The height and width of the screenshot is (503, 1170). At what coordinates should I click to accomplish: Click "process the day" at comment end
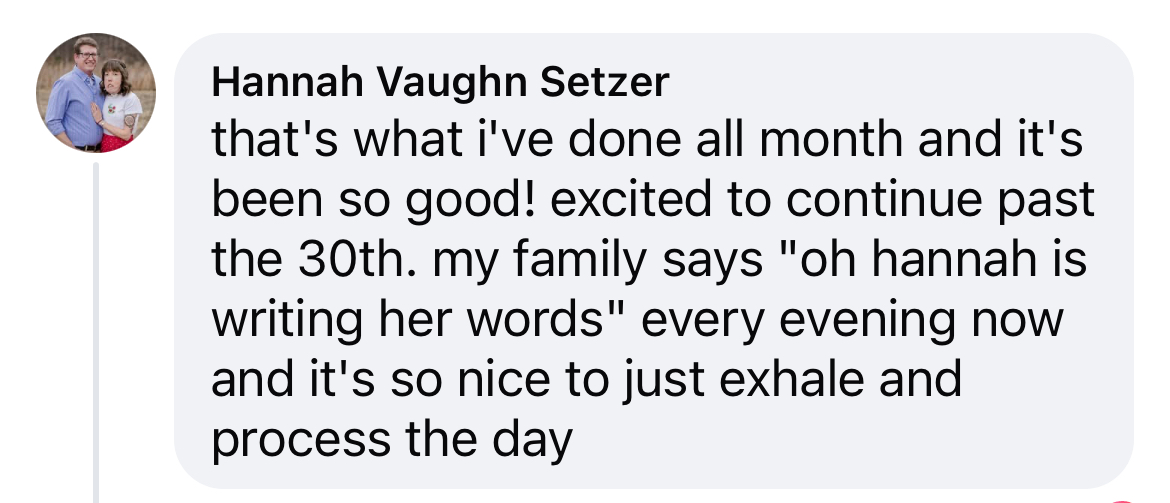click(x=392, y=440)
